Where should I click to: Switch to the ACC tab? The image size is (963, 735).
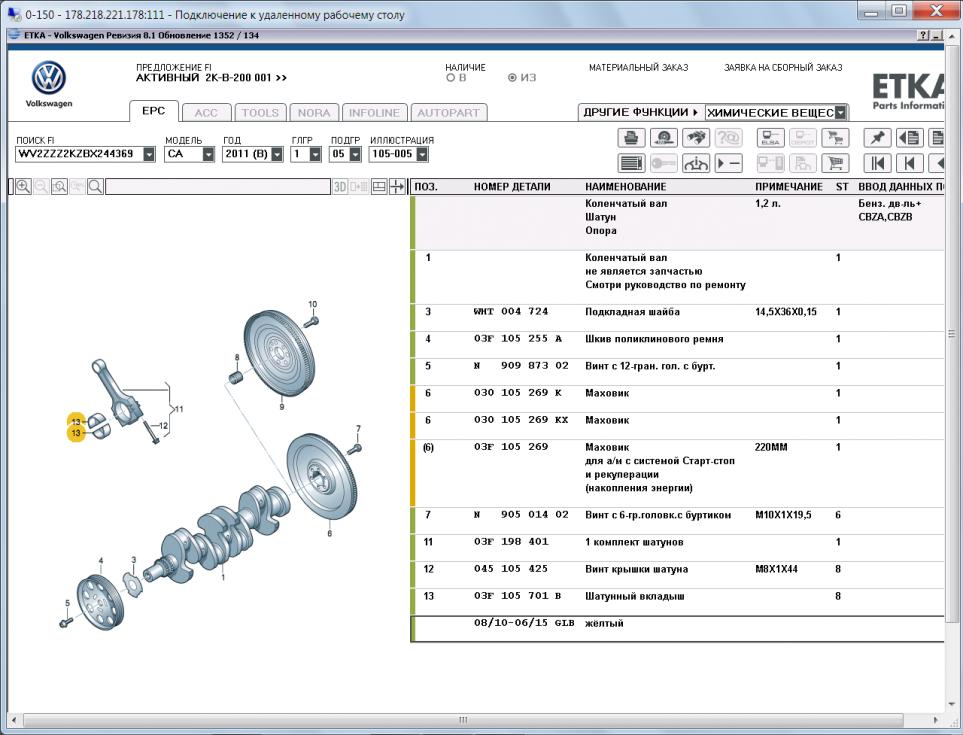(x=206, y=113)
